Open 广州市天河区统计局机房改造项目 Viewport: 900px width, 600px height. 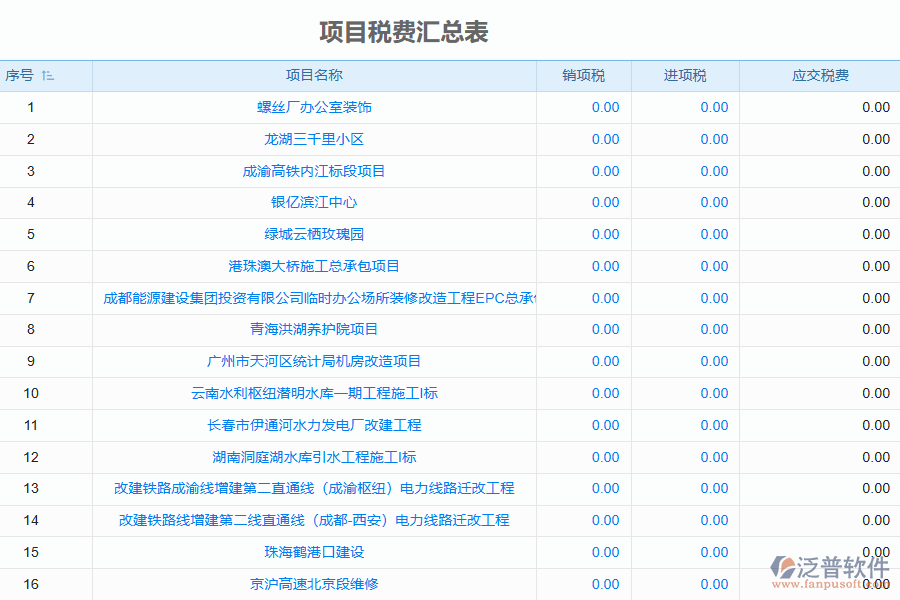tap(314, 361)
